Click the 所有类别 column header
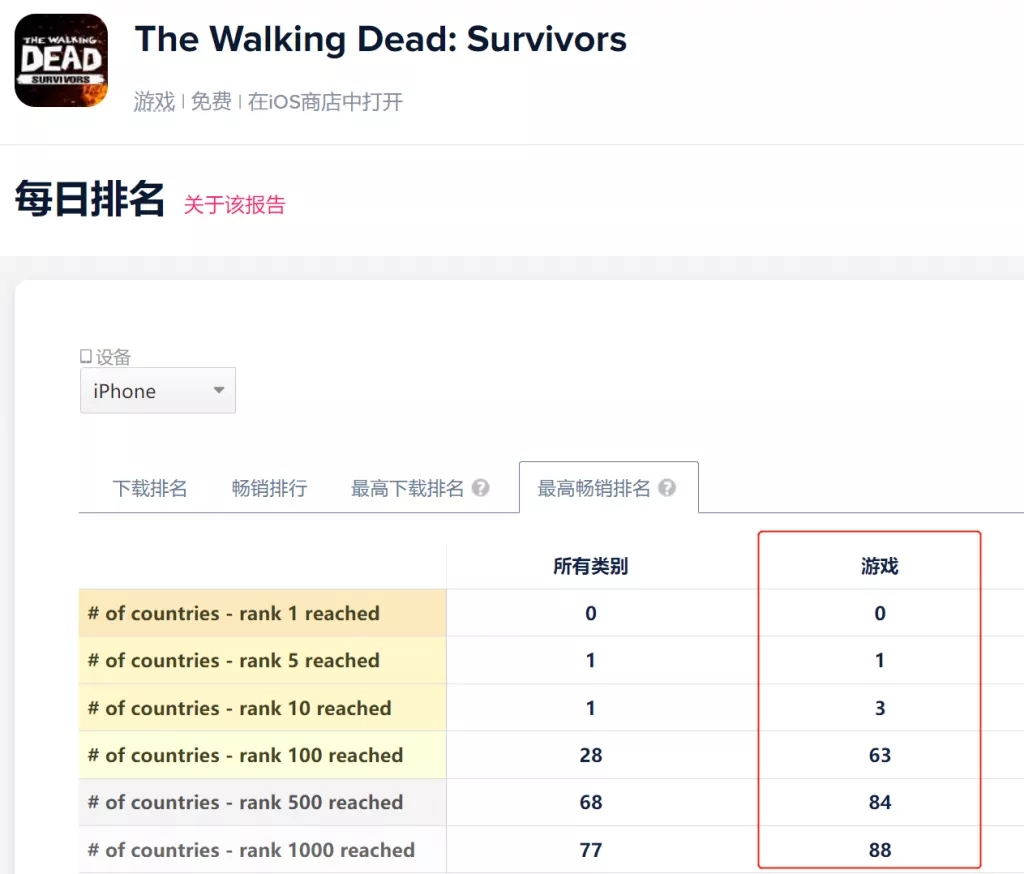This screenshot has height=874, width=1024. [591, 566]
